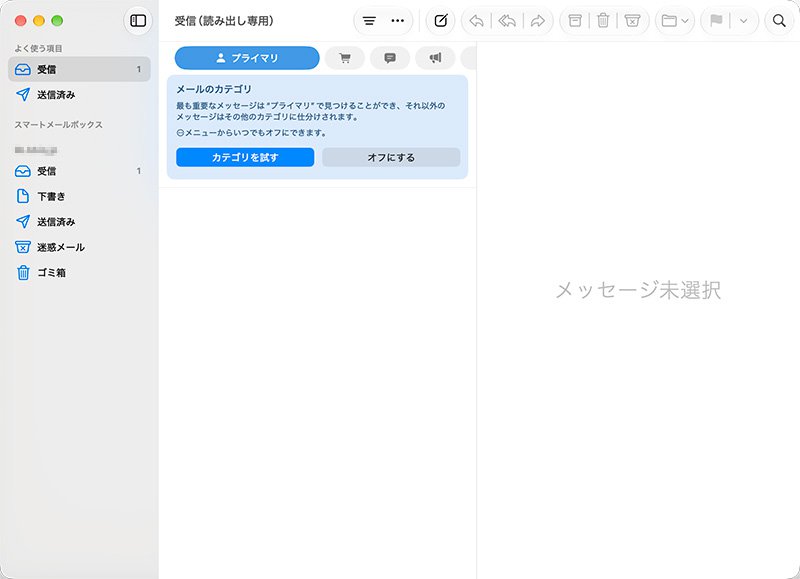Switch to the speech bubble updates tab
This screenshot has width=800, height=579.
click(x=390, y=58)
